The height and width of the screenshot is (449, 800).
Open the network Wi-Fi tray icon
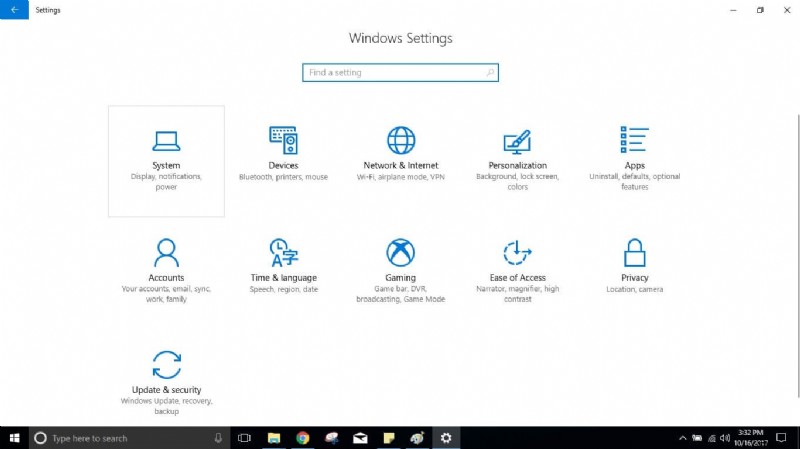click(x=712, y=438)
